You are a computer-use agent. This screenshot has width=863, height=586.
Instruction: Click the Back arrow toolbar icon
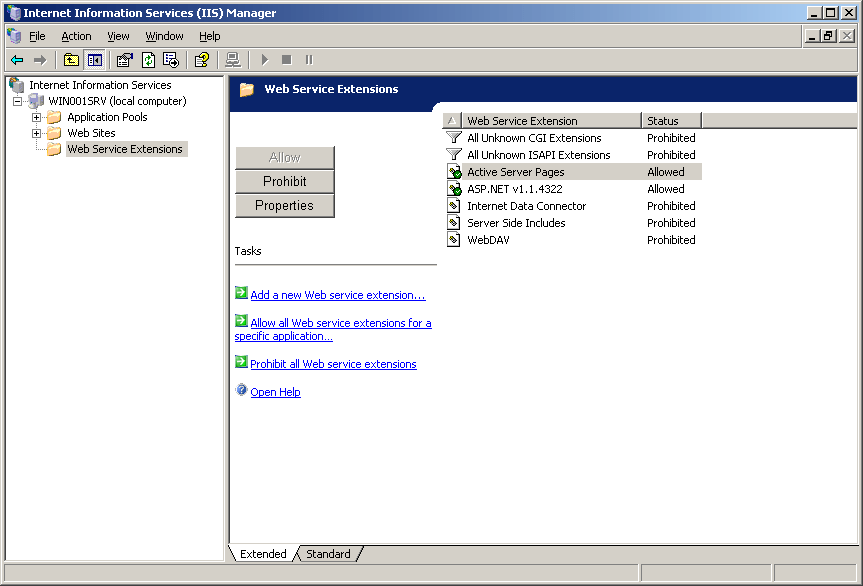tap(17, 60)
